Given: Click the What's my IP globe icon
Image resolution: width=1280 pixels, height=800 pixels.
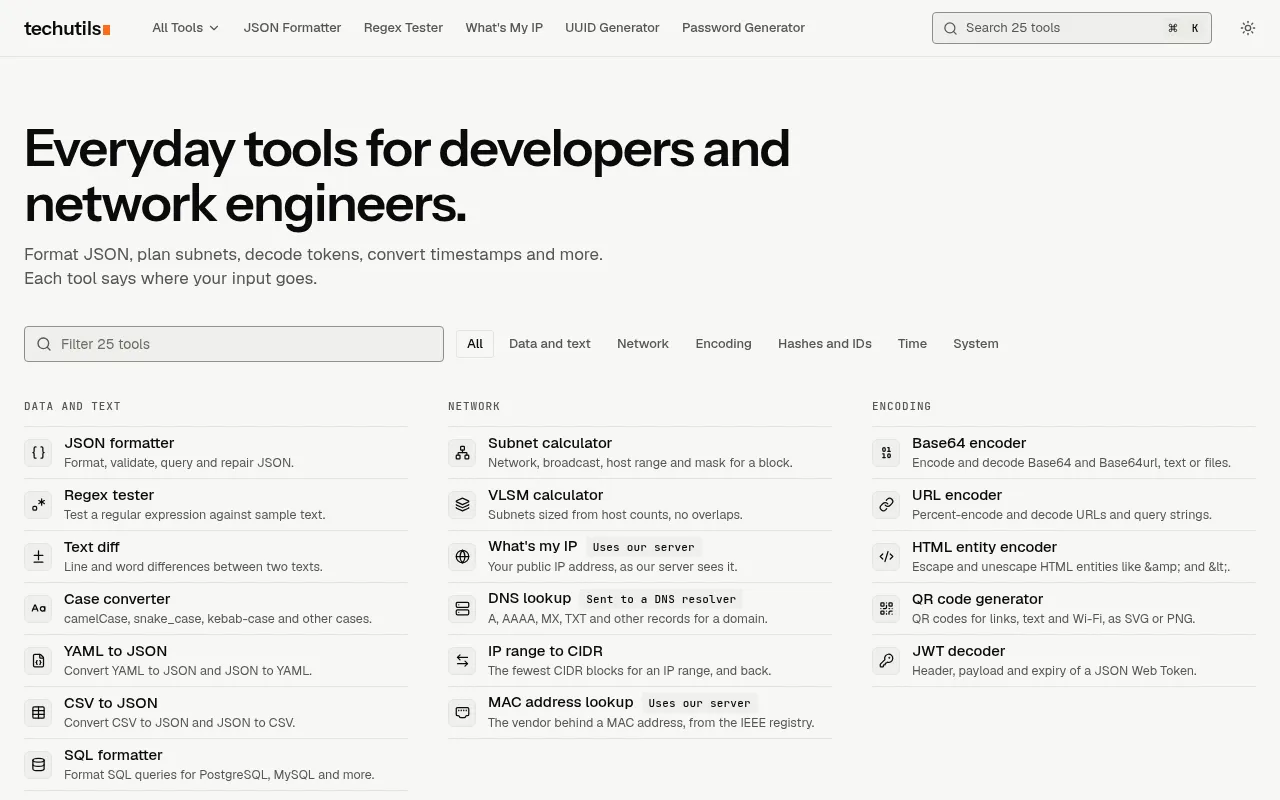Looking at the screenshot, I should tap(462, 556).
